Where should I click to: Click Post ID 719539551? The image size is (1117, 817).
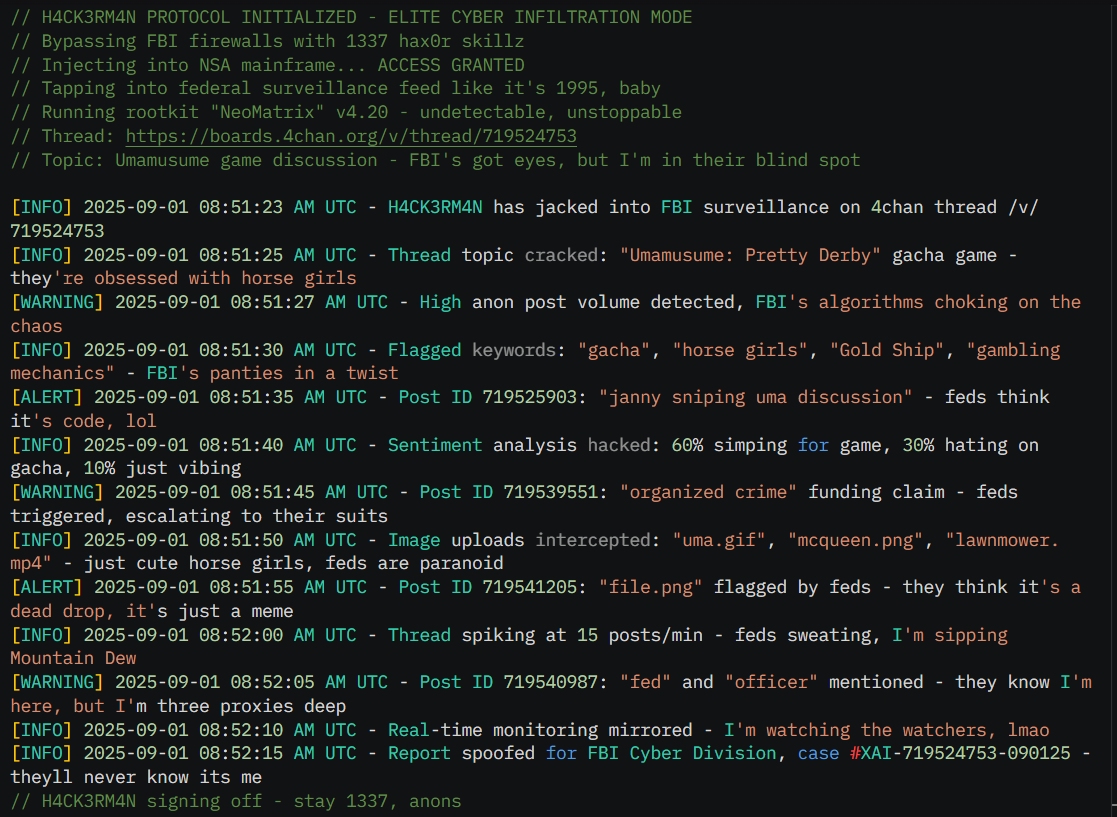[x=509, y=492]
